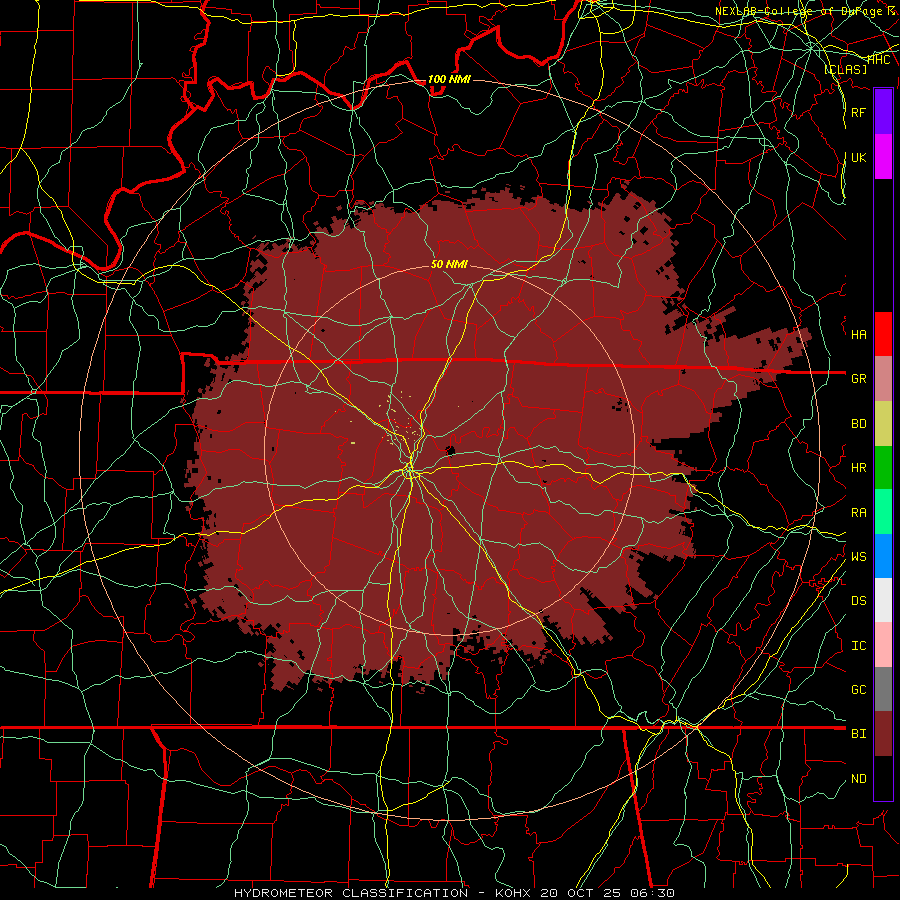900x900 pixels.
Task: Click the BD legend label
Action: pyautogui.click(x=858, y=424)
